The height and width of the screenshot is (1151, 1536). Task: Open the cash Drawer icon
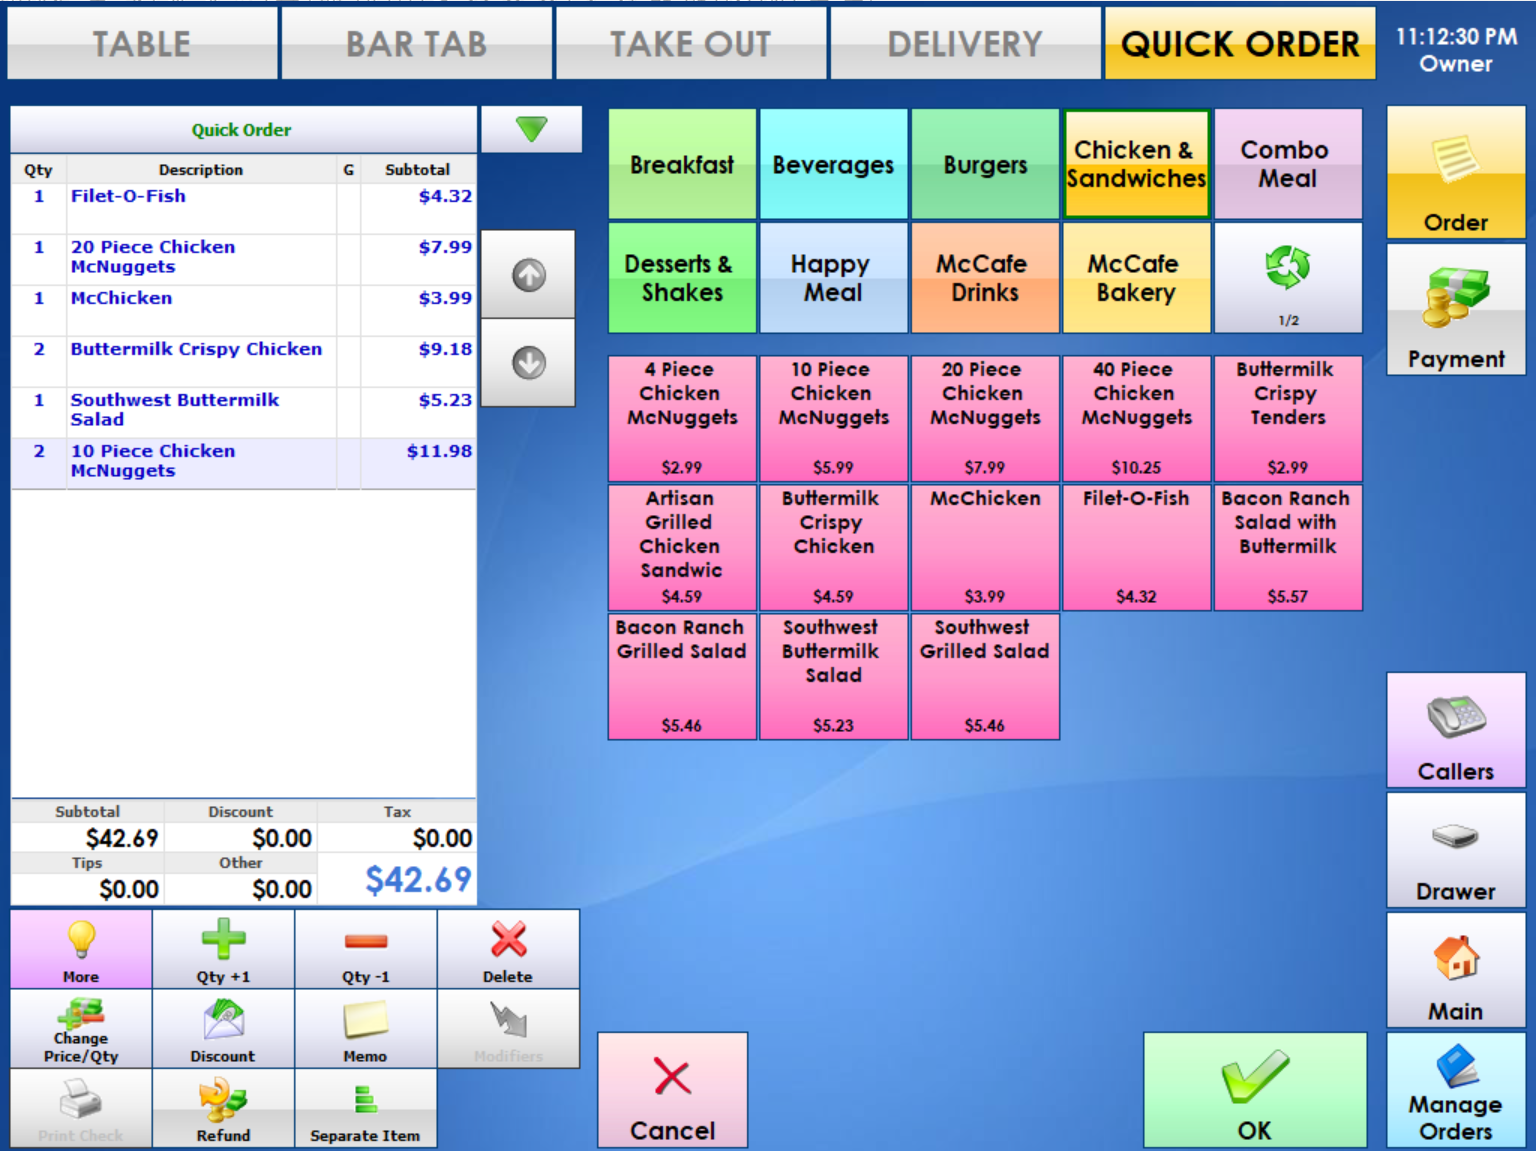(1456, 851)
